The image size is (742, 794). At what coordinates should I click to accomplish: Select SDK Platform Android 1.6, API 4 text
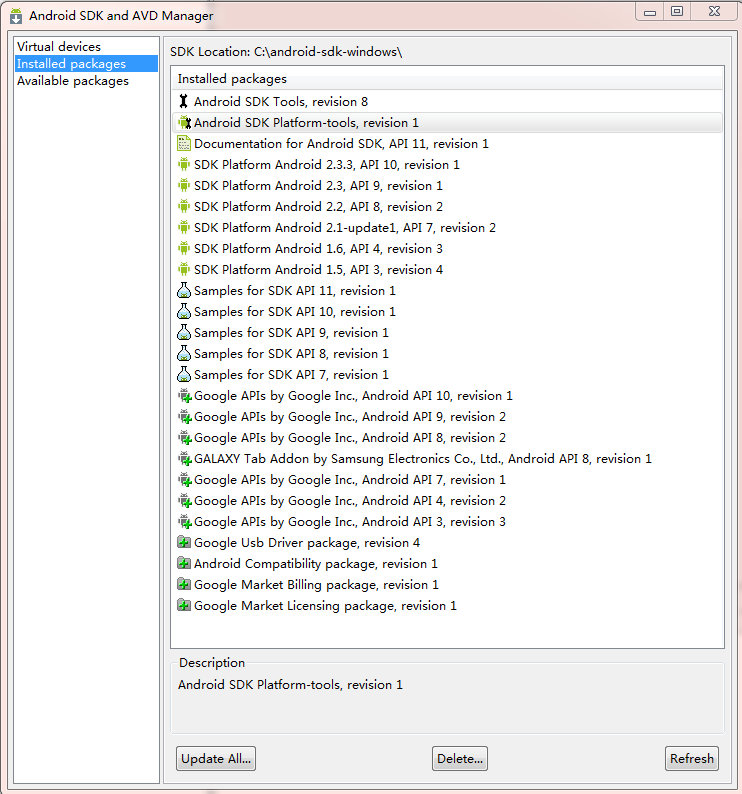319,249
